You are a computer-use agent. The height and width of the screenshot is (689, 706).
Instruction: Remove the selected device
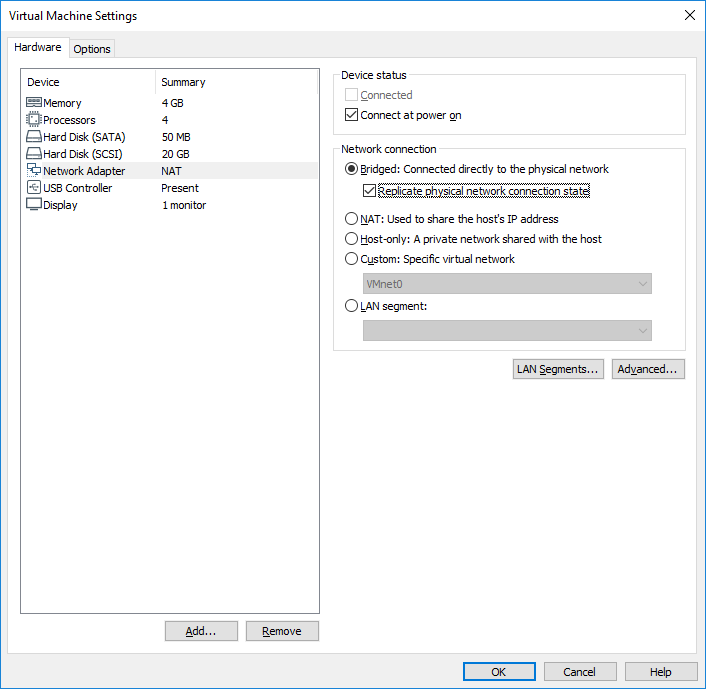tap(282, 631)
